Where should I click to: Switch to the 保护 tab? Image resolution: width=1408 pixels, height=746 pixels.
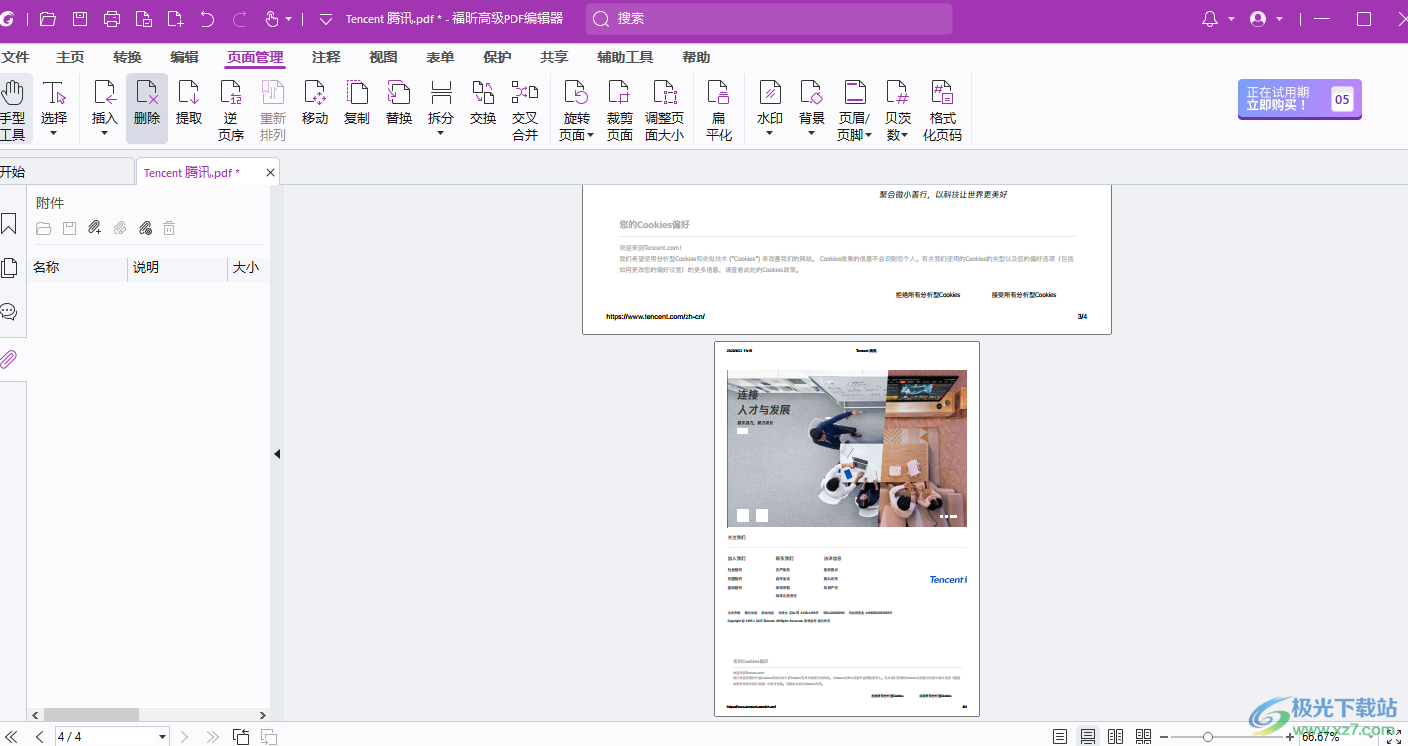click(x=497, y=58)
